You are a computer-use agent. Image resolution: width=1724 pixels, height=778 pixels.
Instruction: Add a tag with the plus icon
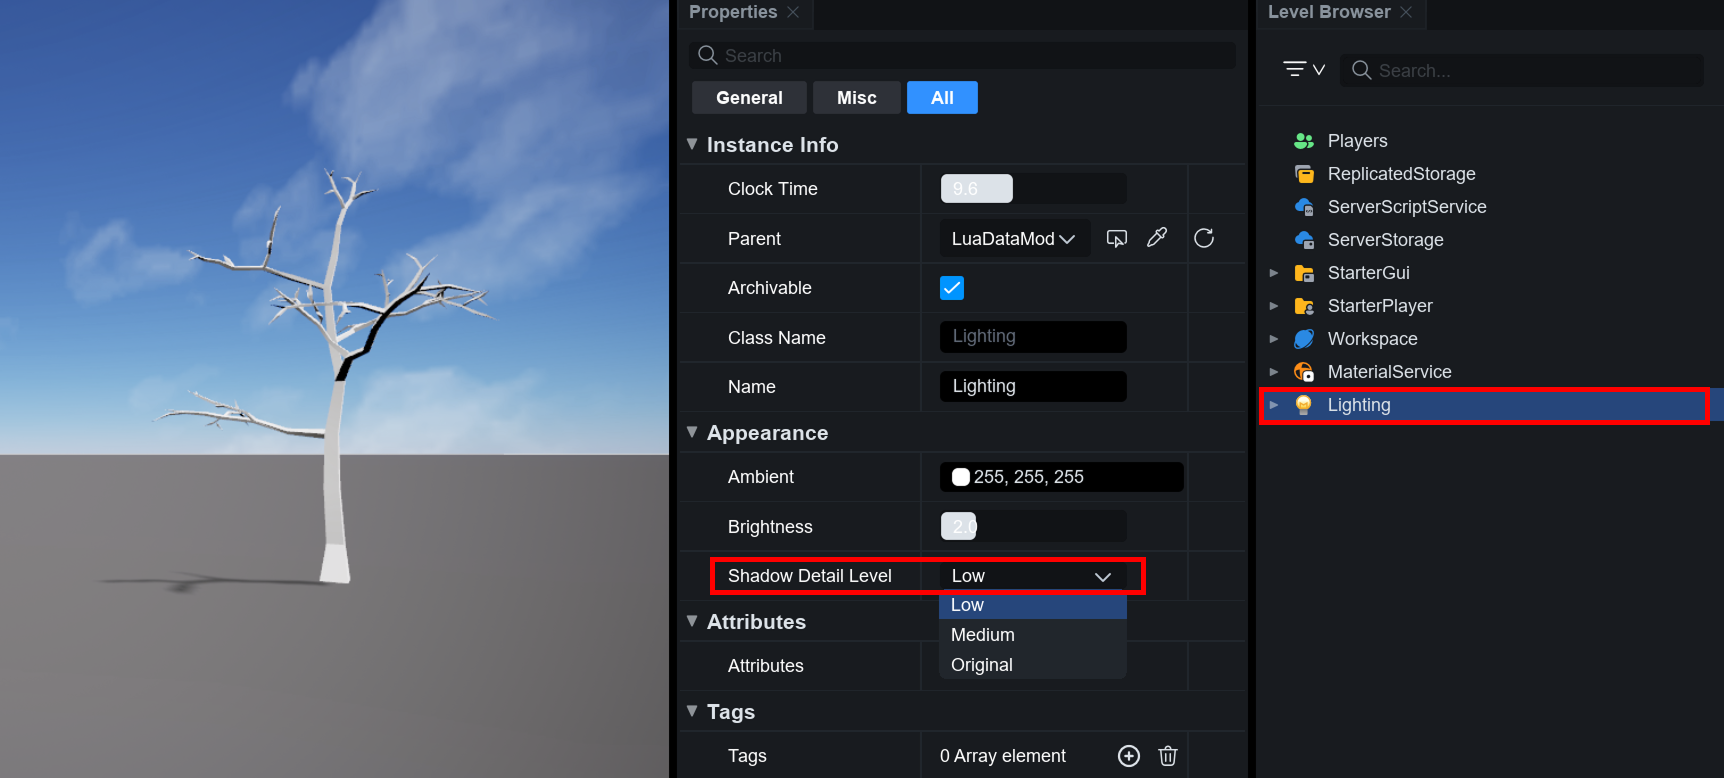coord(1129,756)
